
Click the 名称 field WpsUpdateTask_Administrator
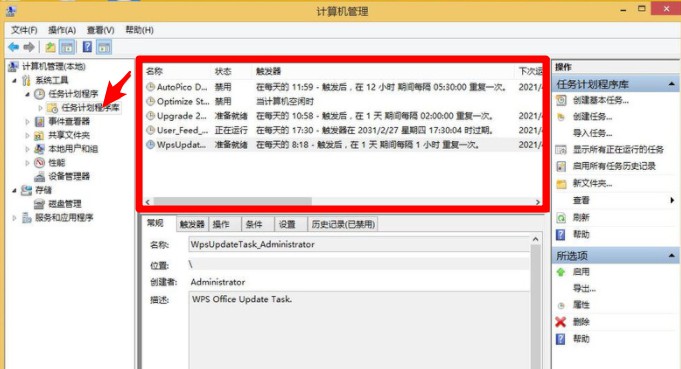tap(359, 244)
